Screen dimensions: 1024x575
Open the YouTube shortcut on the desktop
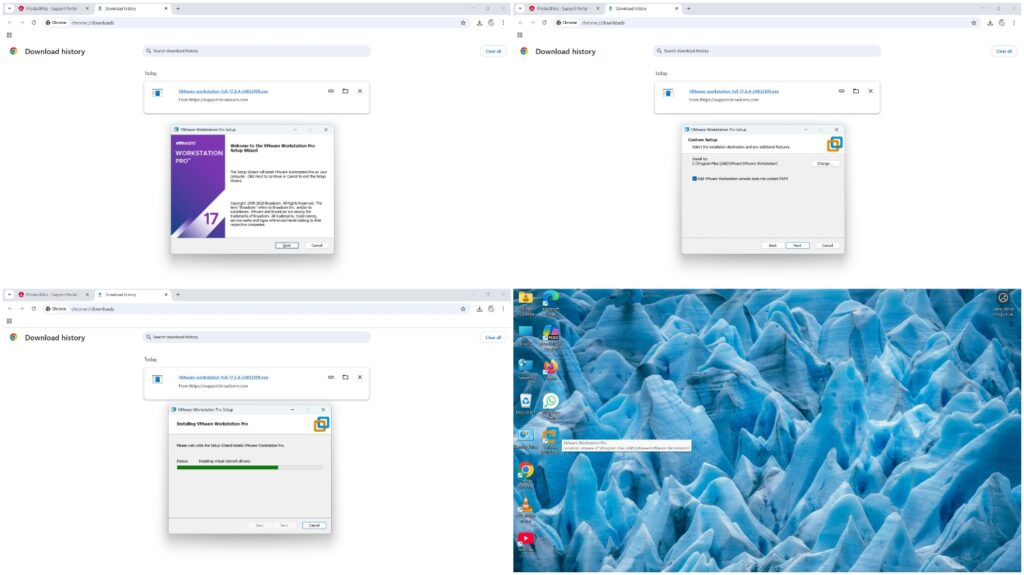(525, 540)
